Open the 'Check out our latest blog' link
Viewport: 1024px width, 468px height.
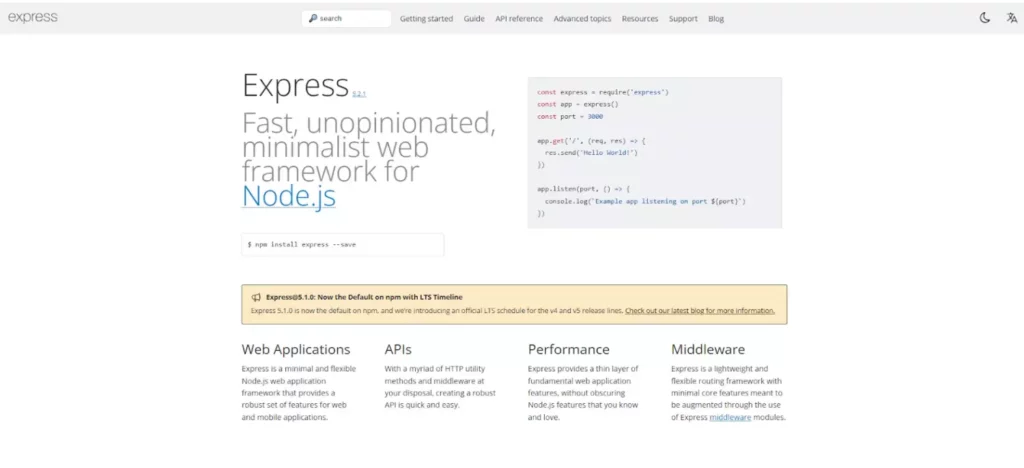click(700, 311)
